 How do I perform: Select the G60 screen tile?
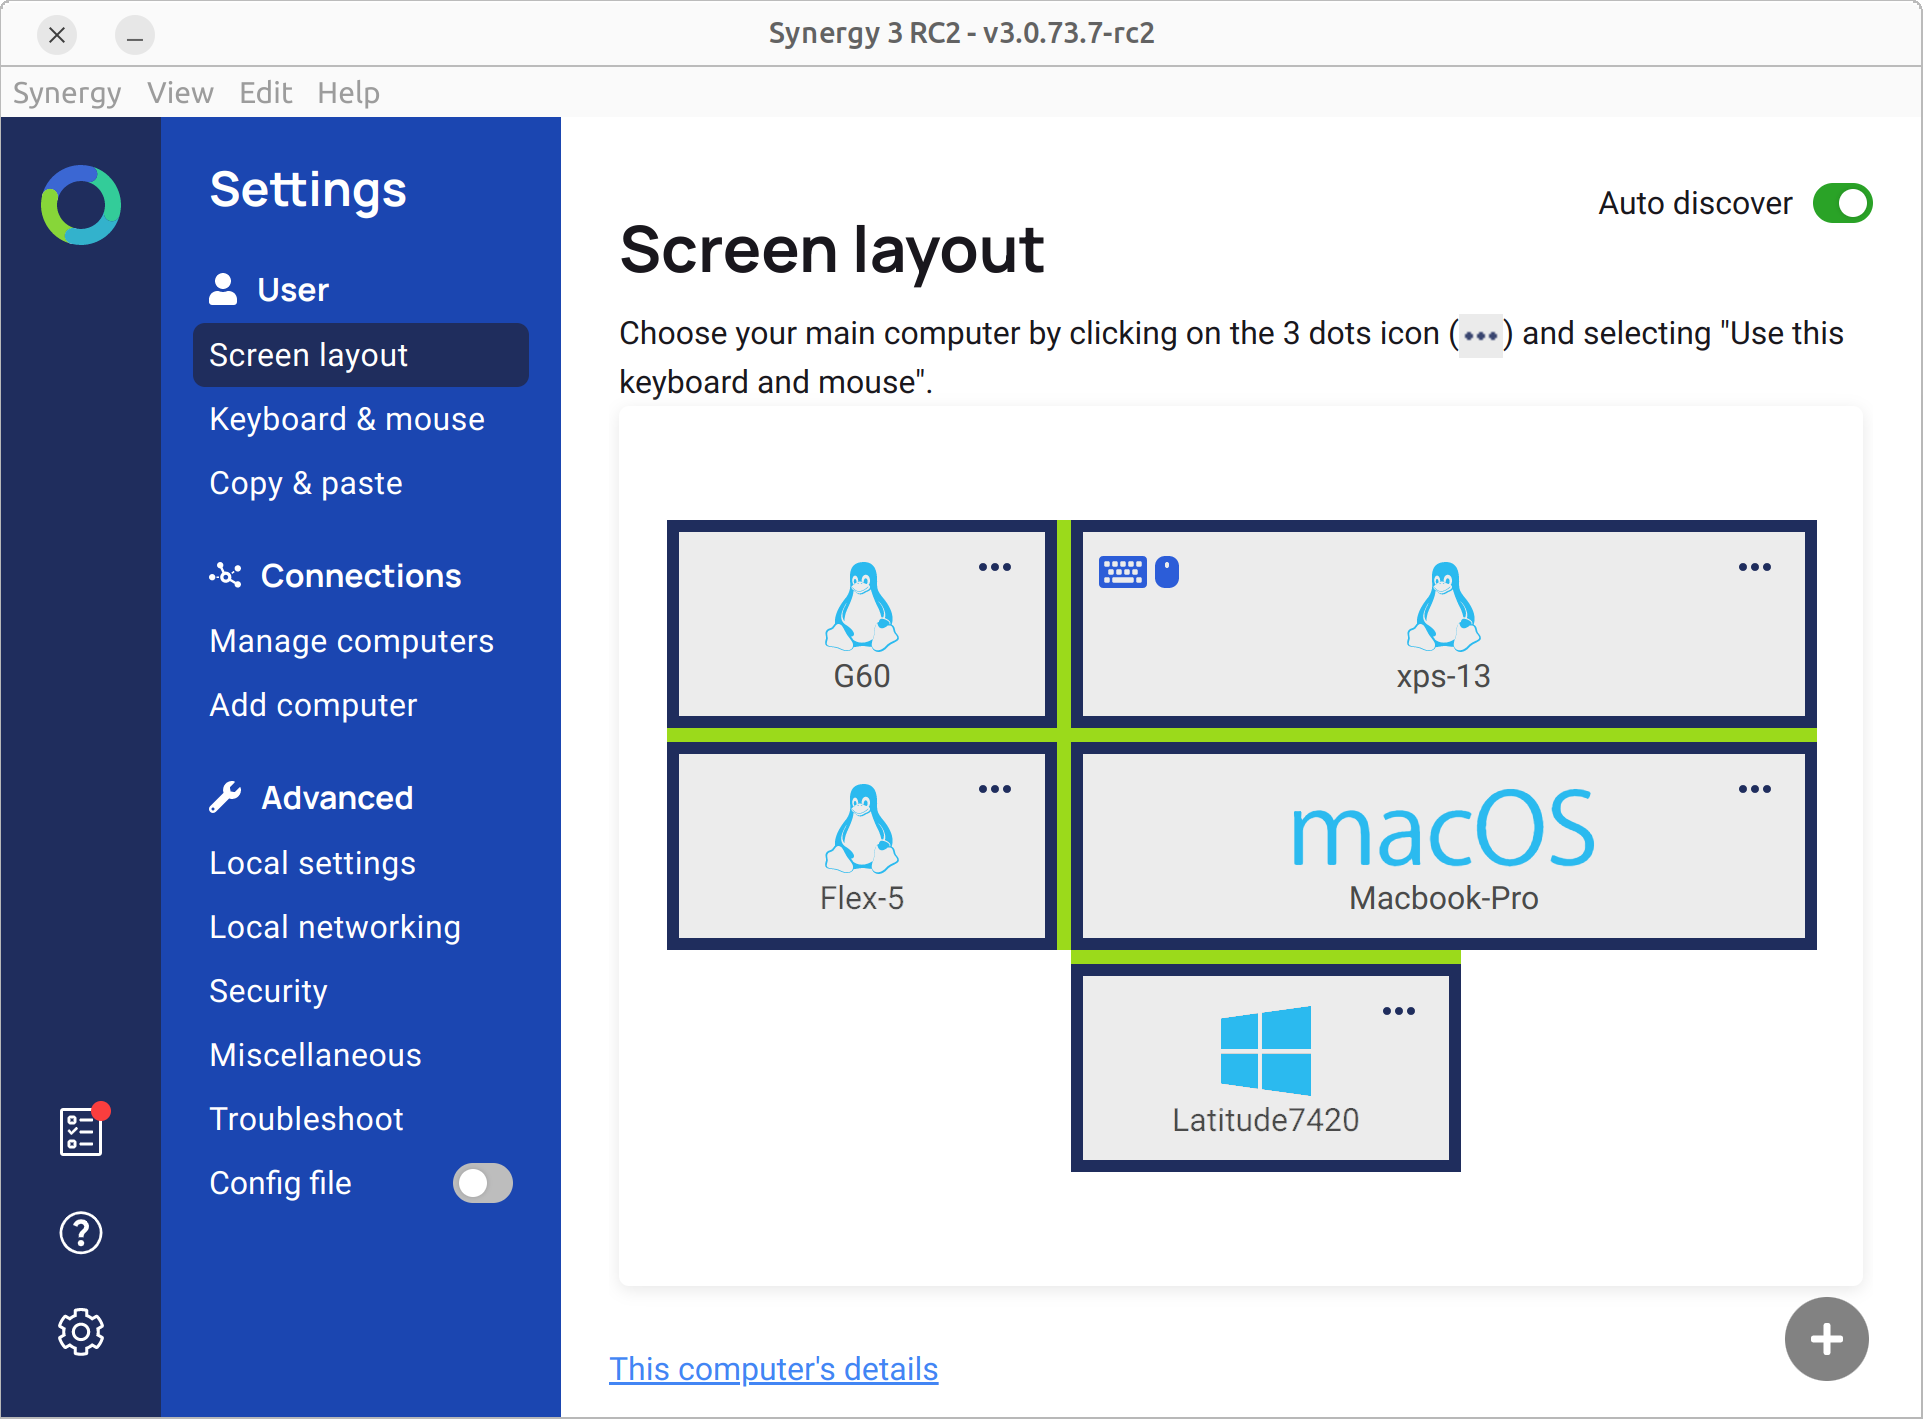862,624
